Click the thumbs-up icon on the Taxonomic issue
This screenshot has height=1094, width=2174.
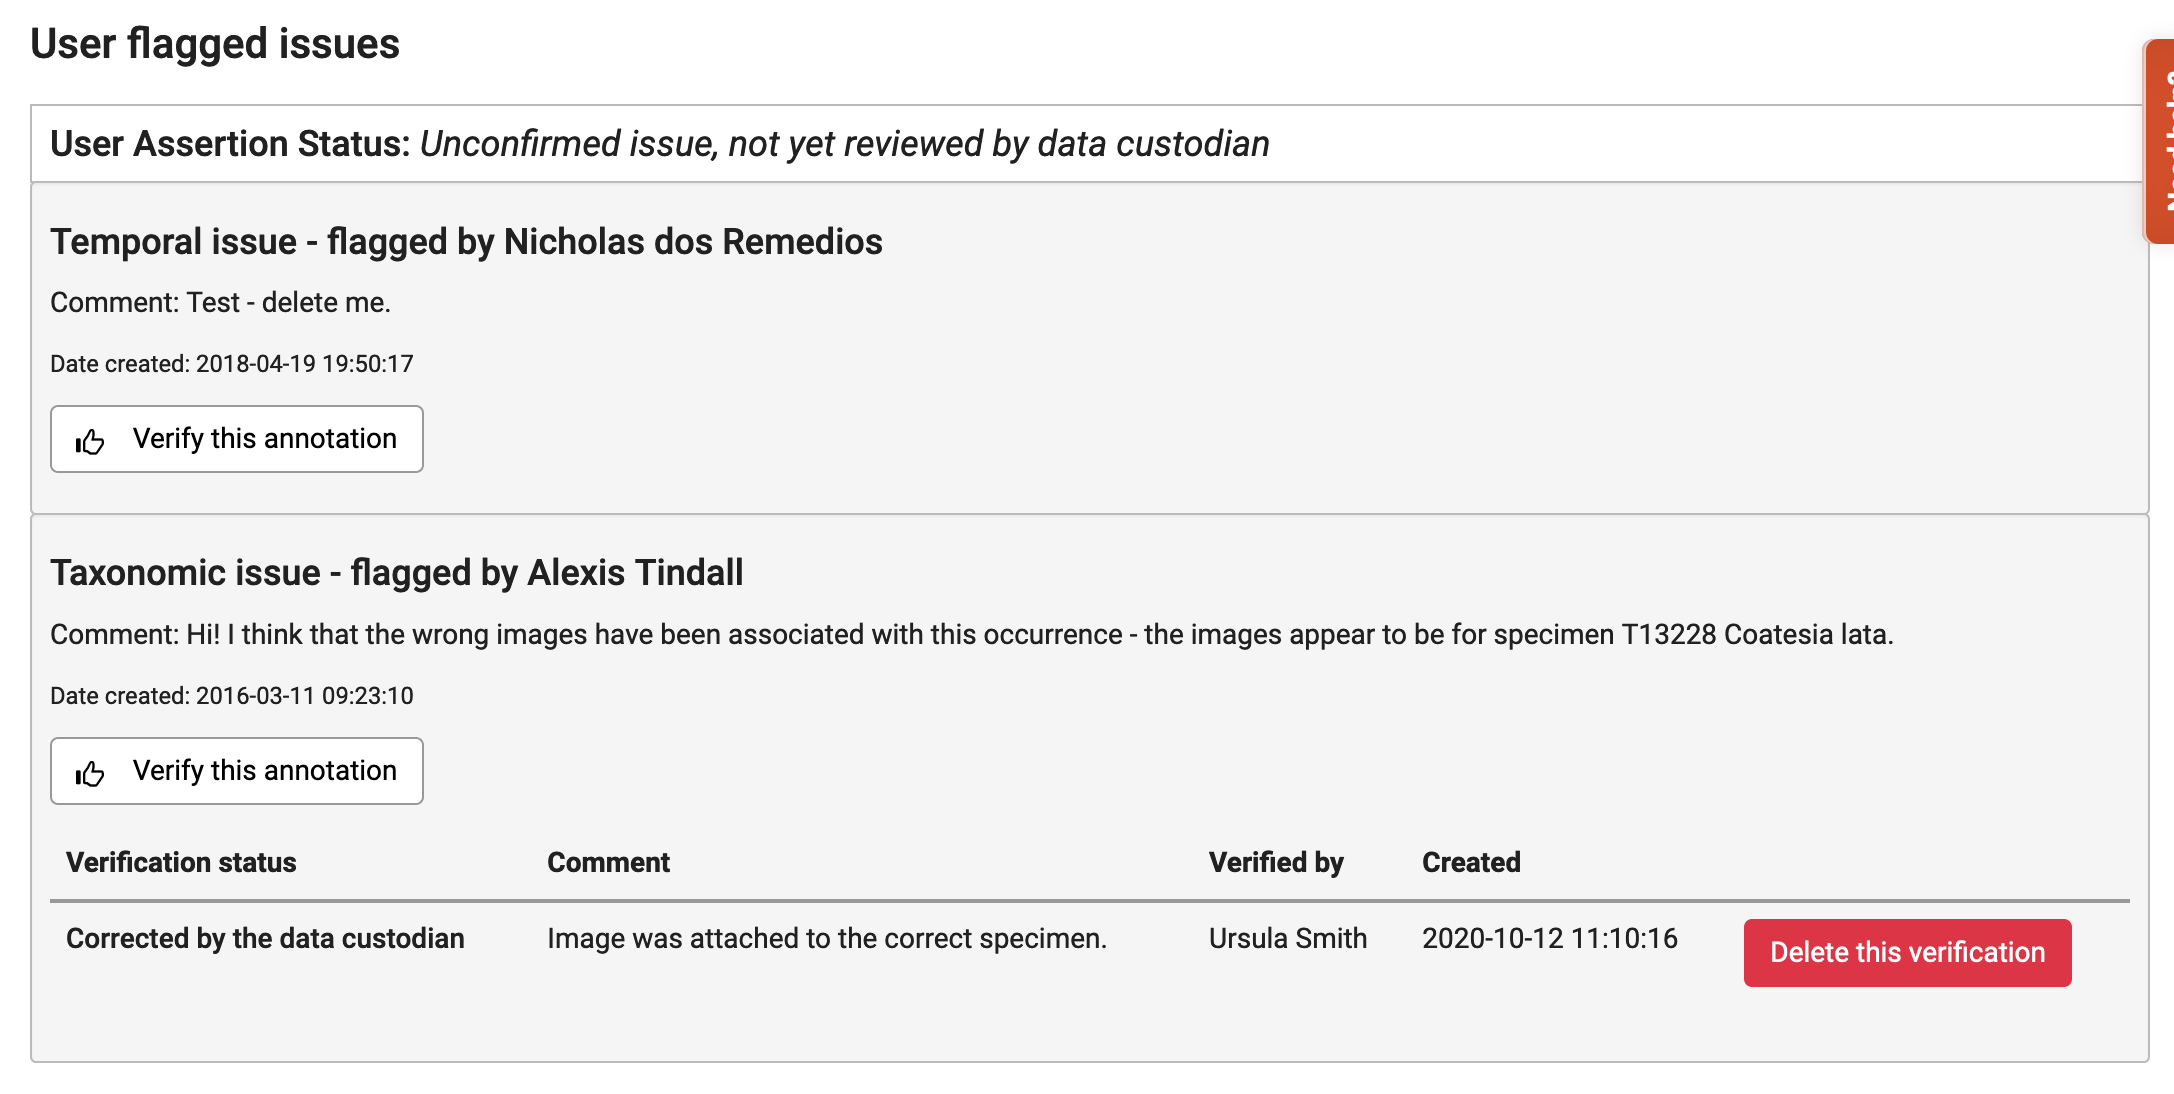tap(89, 770)
